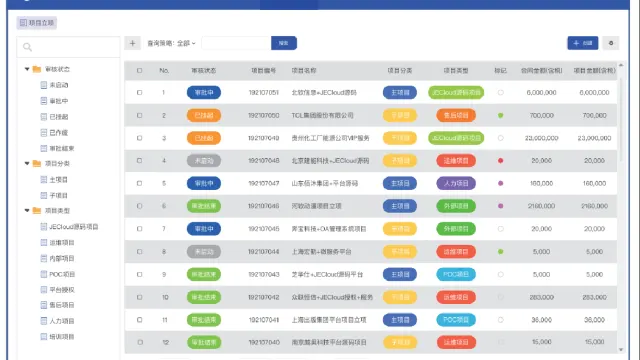Click the icon beside 人力项目 tree node
This screenshot has height=360, width=640.
[x=44, y=321]
